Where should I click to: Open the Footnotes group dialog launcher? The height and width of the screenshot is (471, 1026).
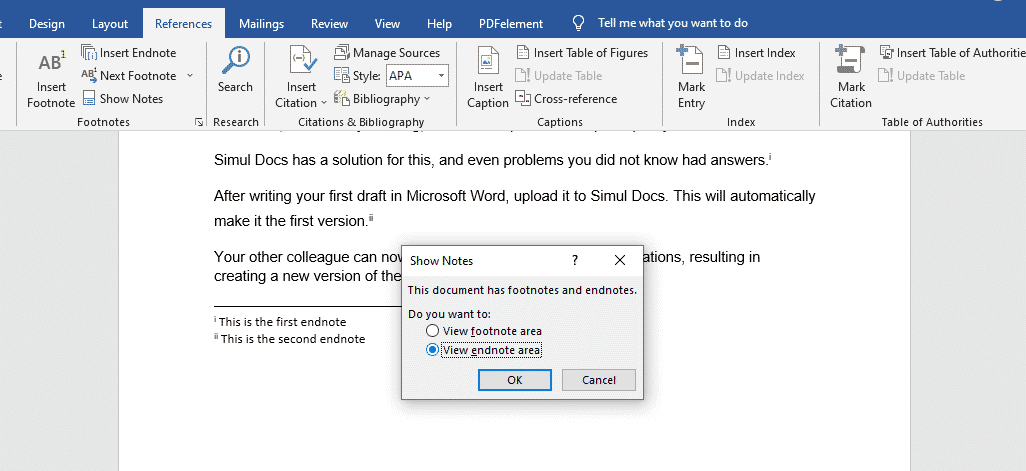(x=199, y=122)
